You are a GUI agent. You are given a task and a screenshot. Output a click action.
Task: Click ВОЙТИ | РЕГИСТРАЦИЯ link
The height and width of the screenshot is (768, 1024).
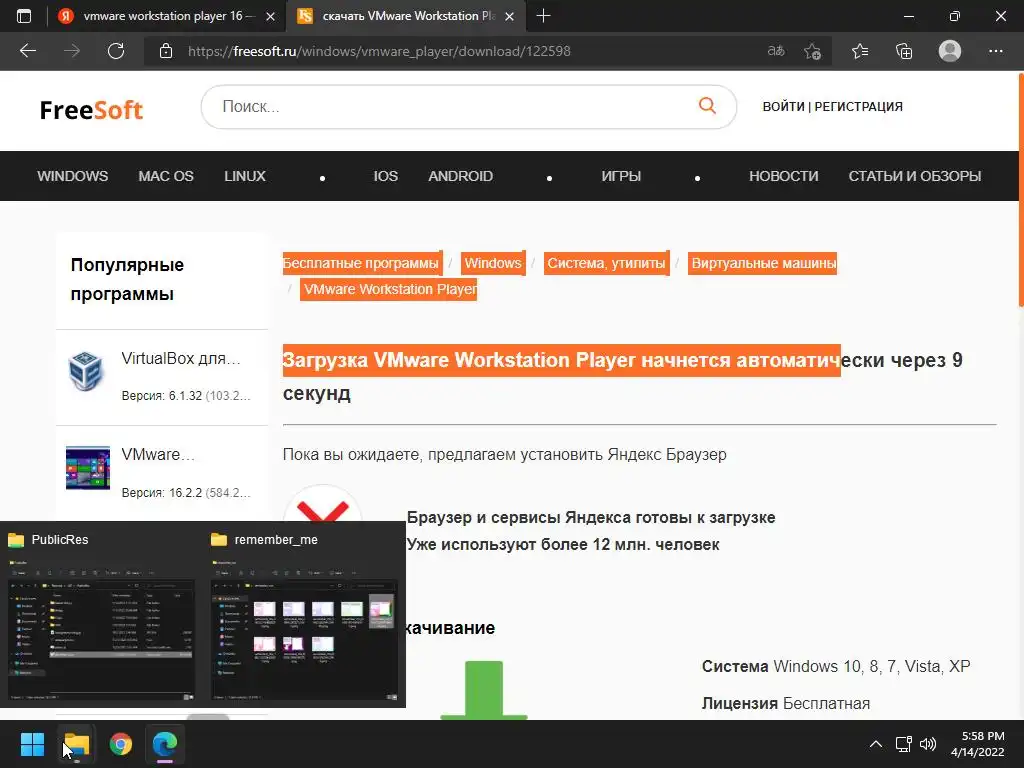click(833, 106)
